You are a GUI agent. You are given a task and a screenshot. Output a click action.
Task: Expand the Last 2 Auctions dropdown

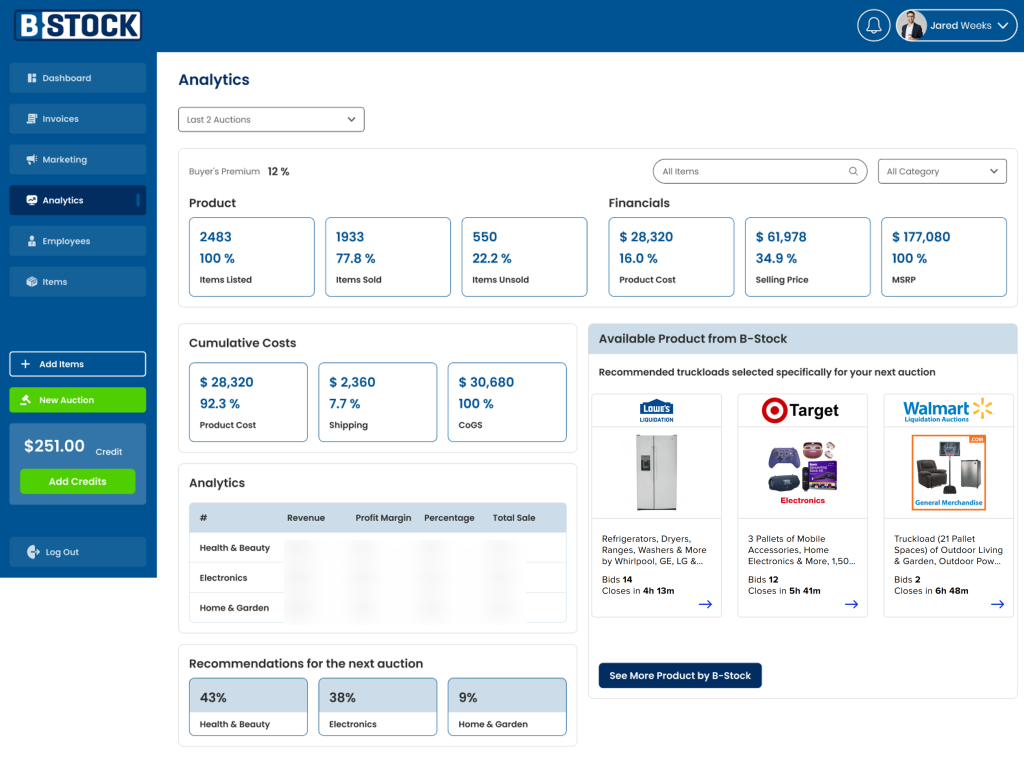click(x=271, y=120)
